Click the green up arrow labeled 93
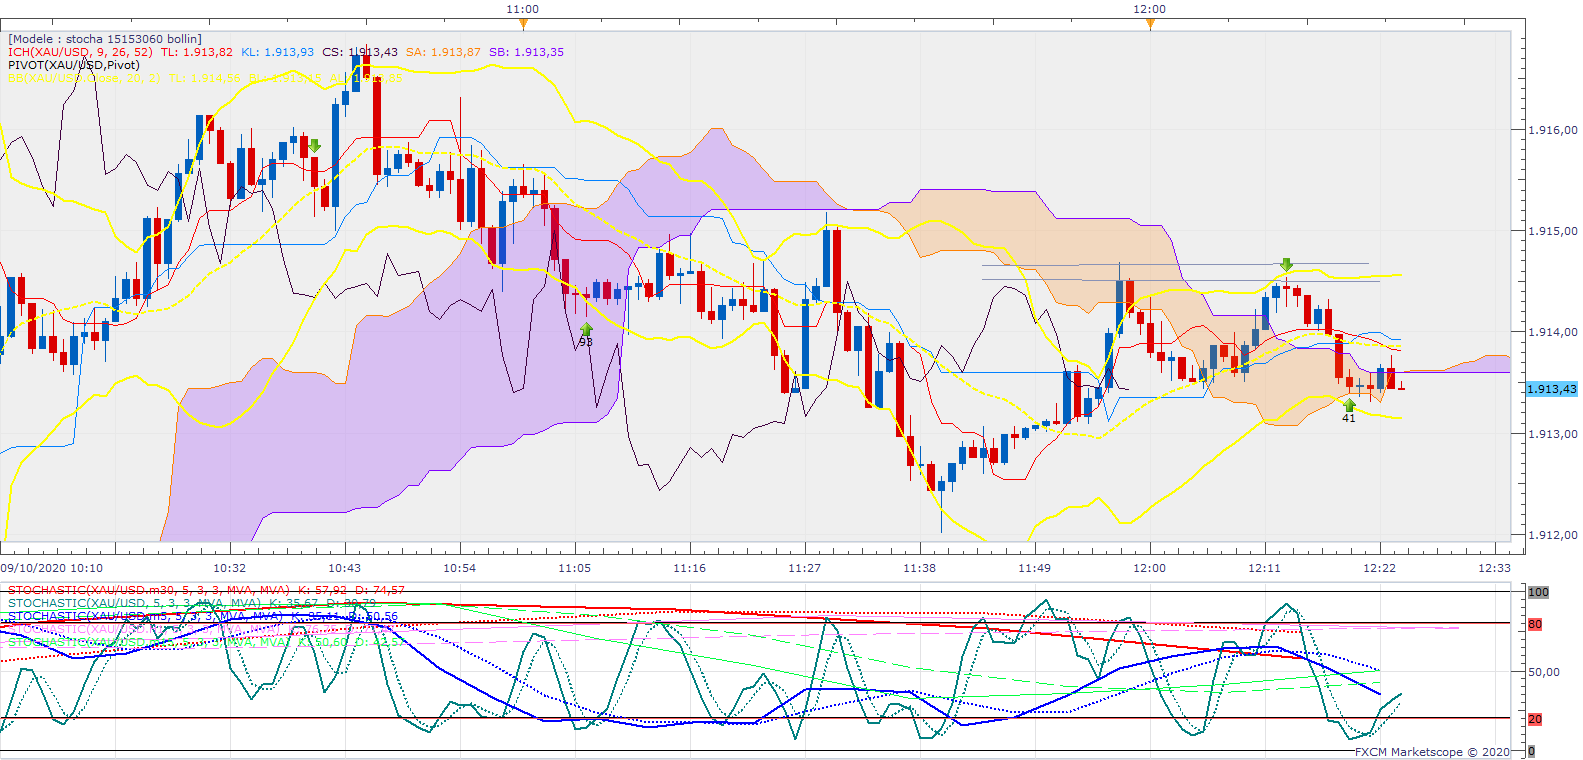The width and height of the screenshot is (1583, 760). point(586,328)
